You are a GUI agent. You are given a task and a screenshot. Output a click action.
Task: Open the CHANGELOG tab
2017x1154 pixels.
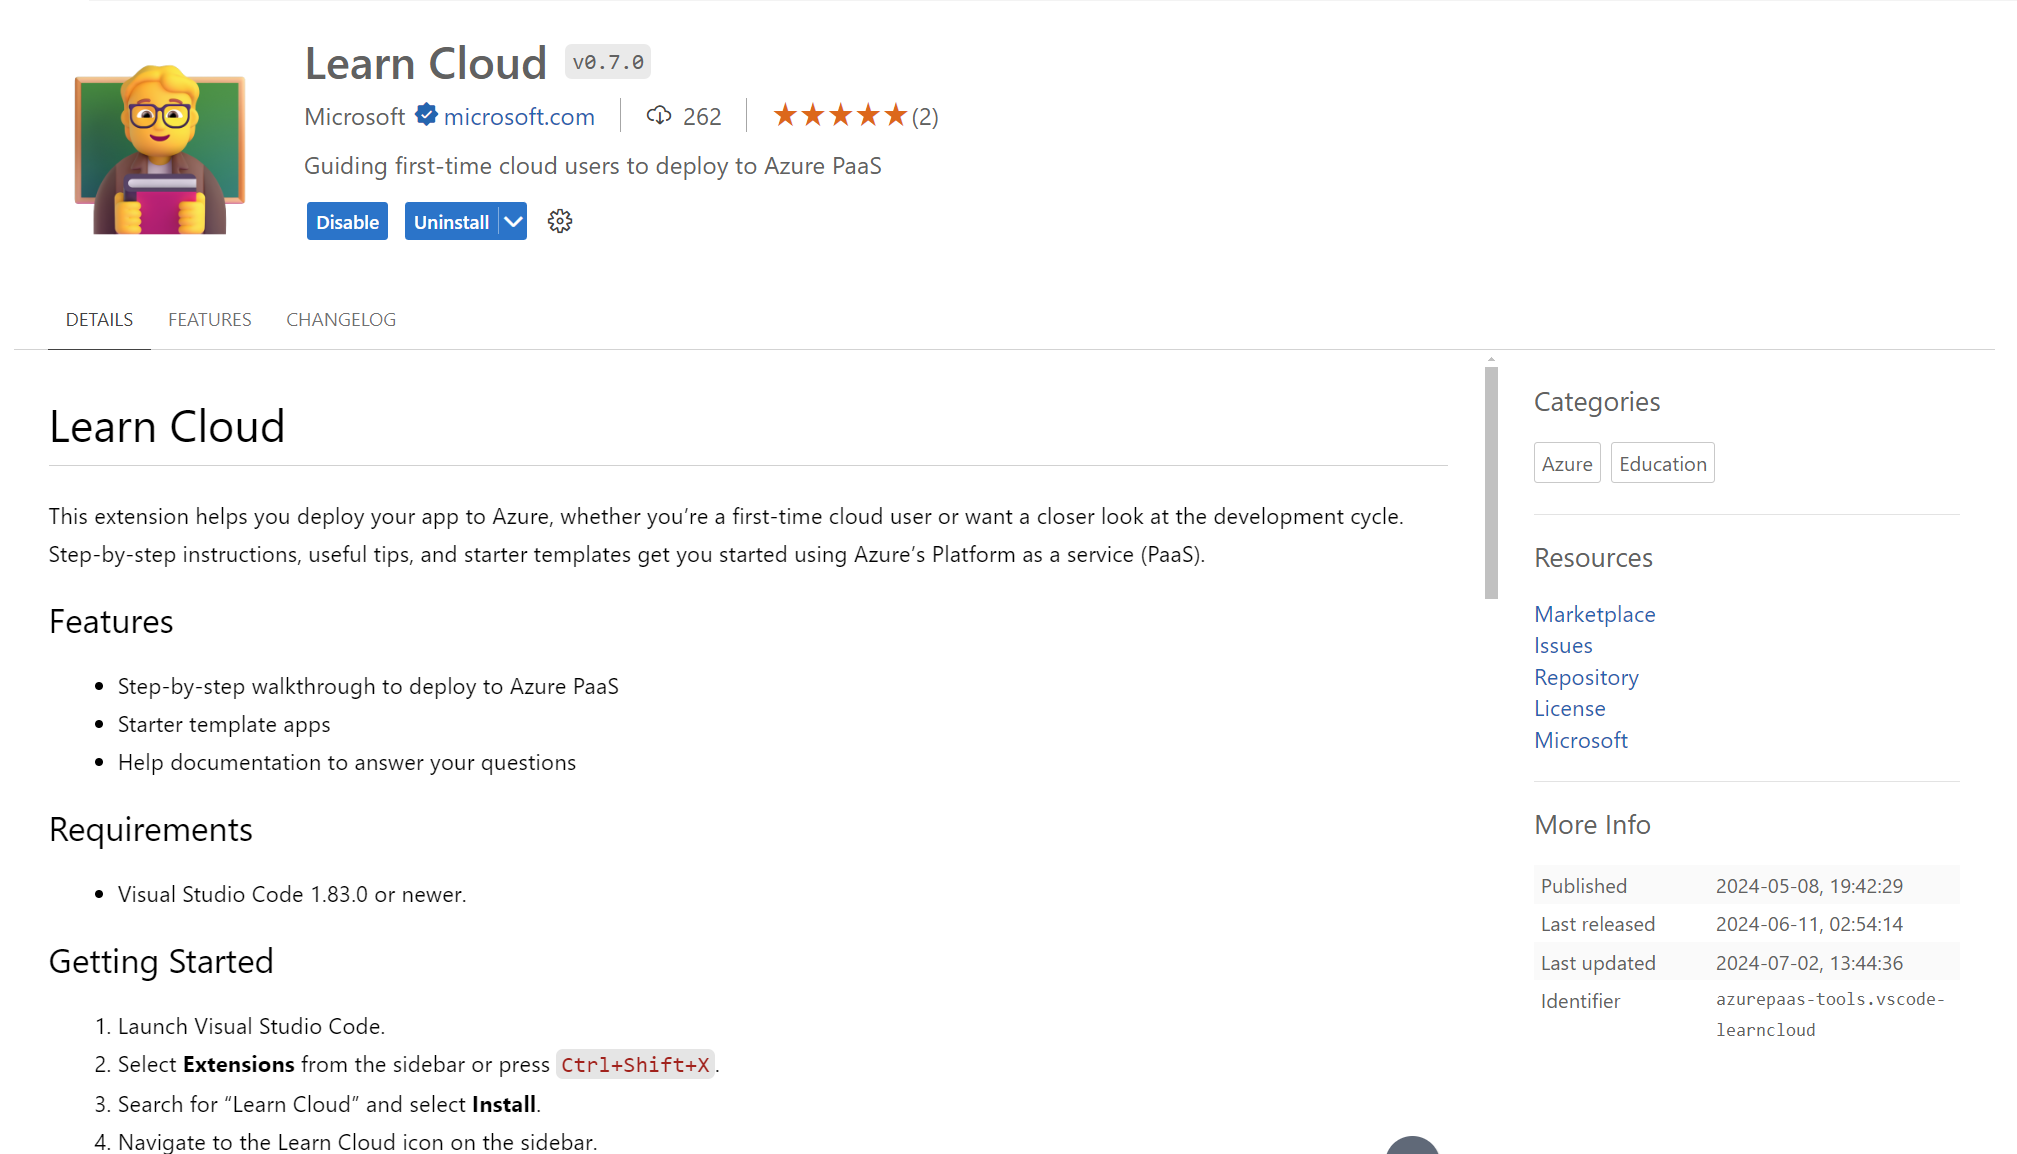340,319
